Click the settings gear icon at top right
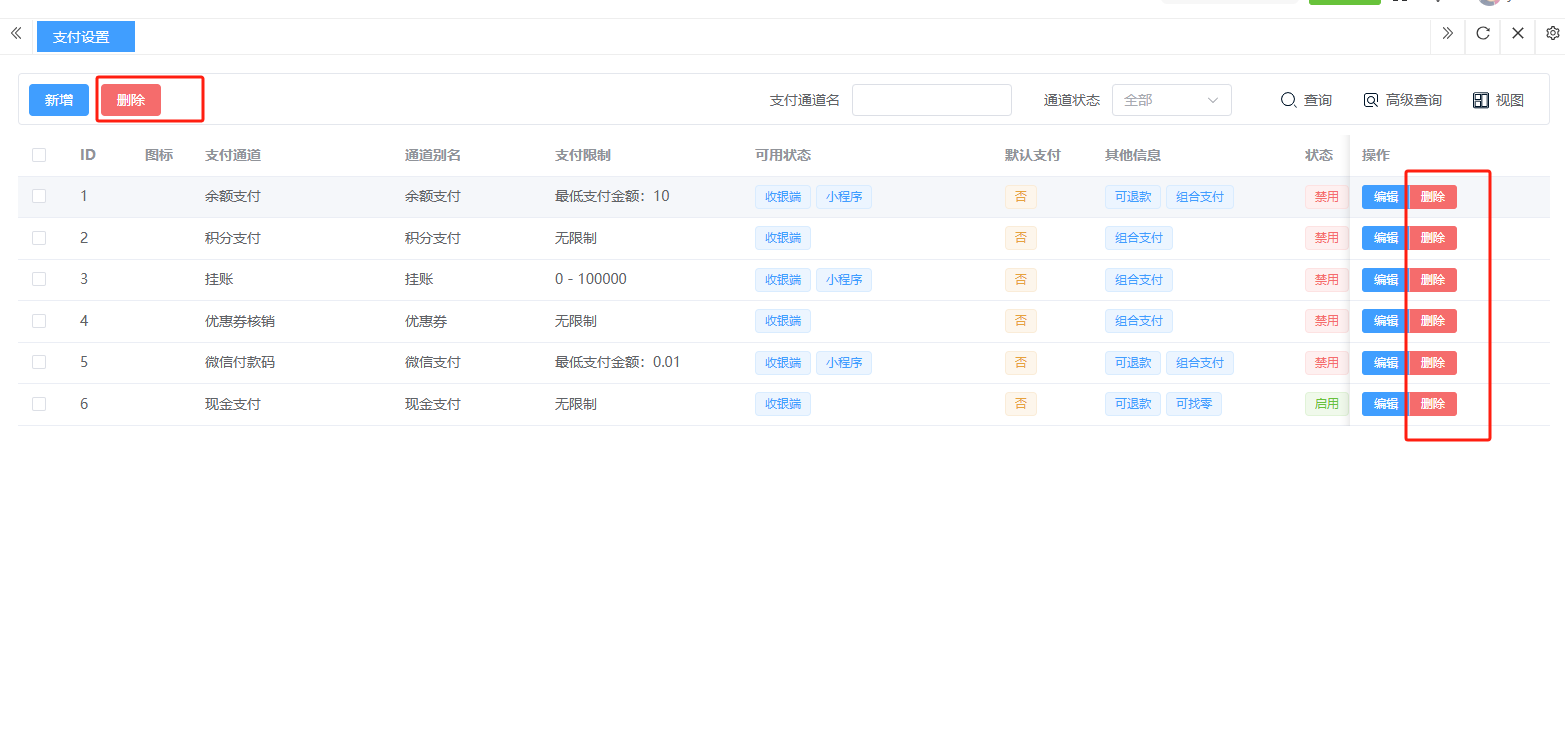 coord(1552,34)
